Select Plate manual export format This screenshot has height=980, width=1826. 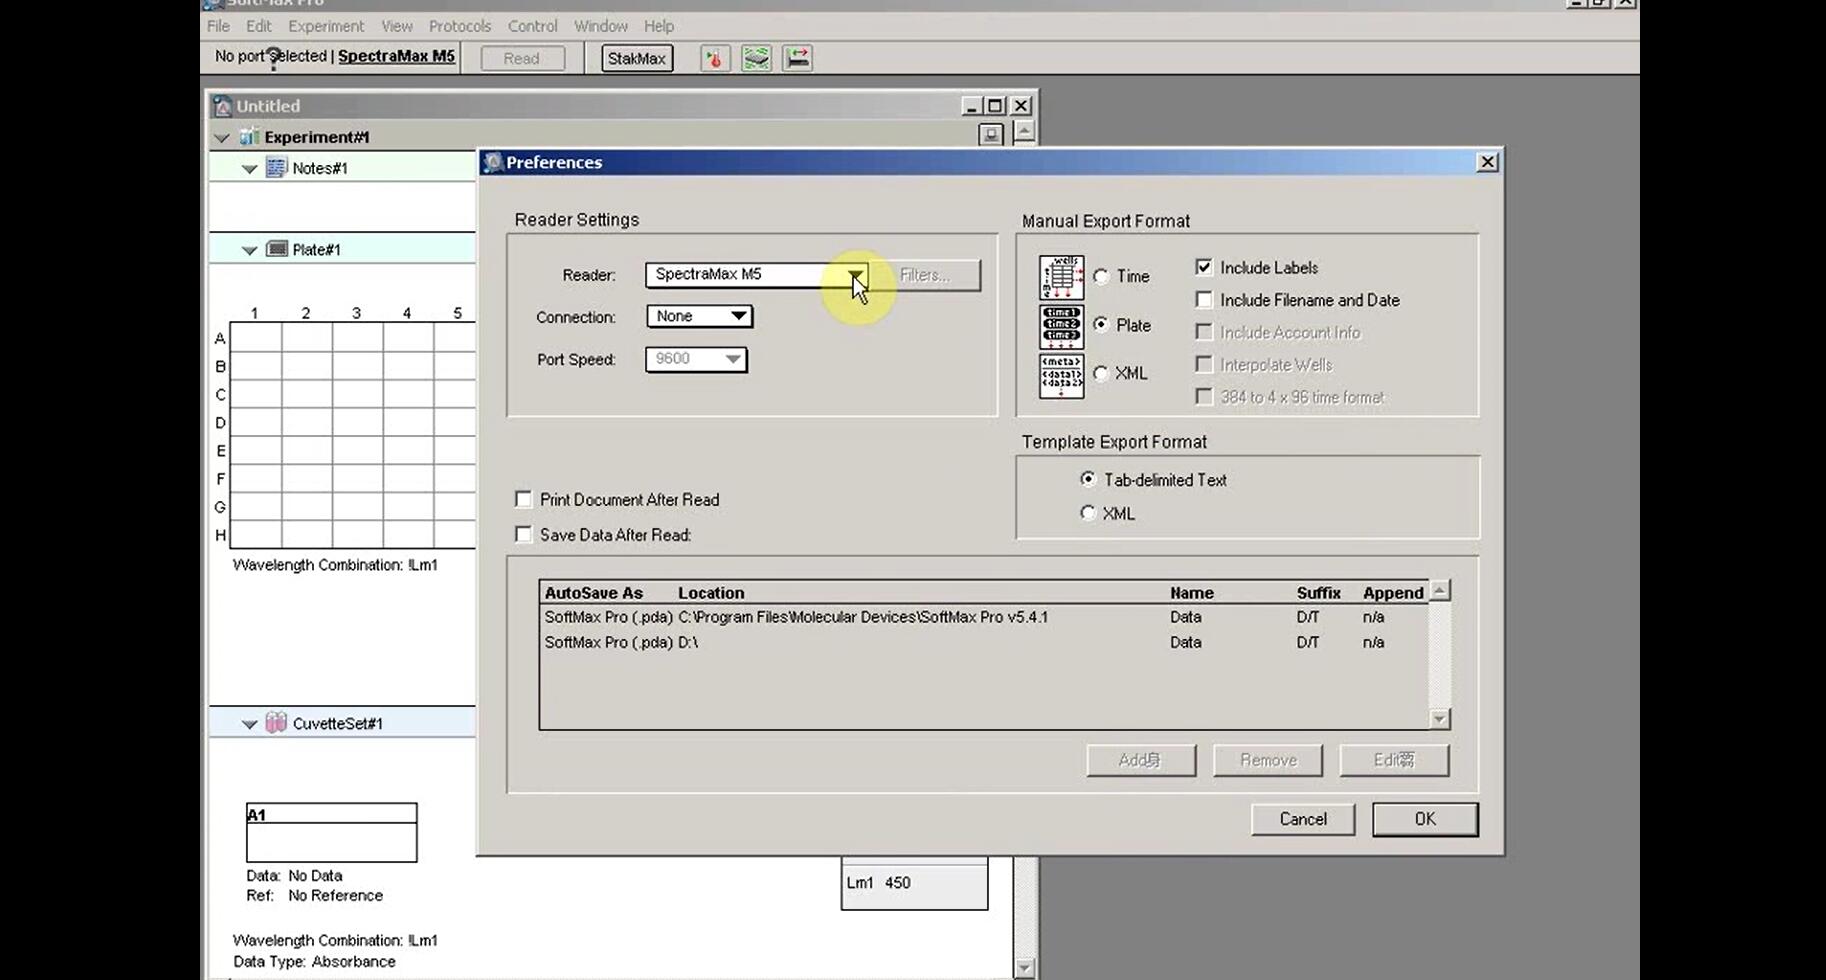(x=1101, y=325)
